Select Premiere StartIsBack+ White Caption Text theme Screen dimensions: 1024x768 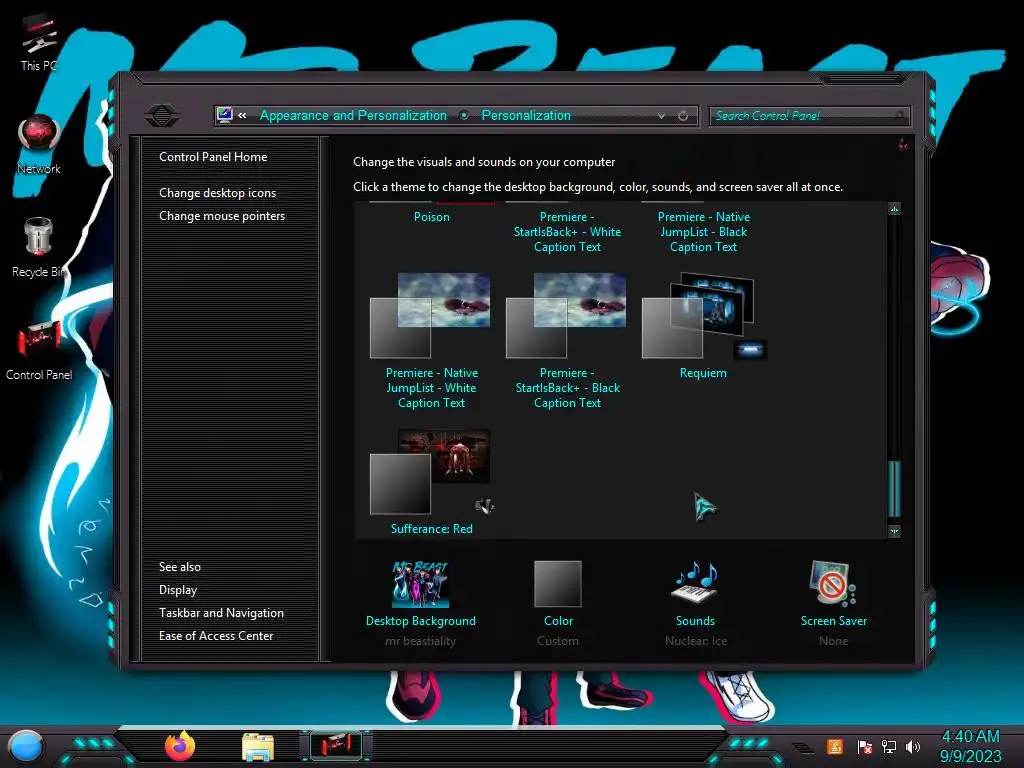(567, 232)
